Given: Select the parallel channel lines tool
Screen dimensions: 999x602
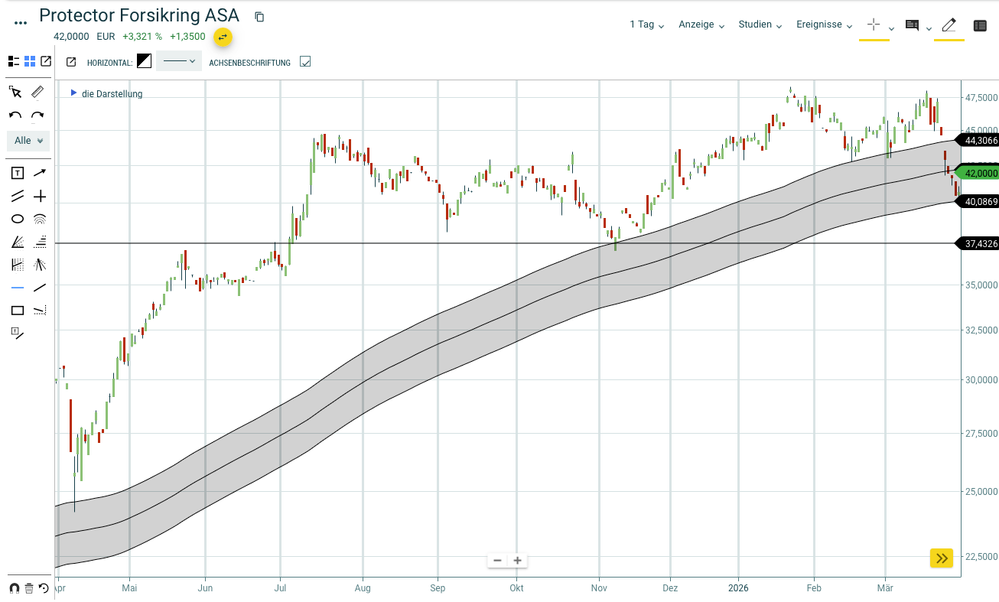Looking at the screenshot, I should (x=17, y=196).
